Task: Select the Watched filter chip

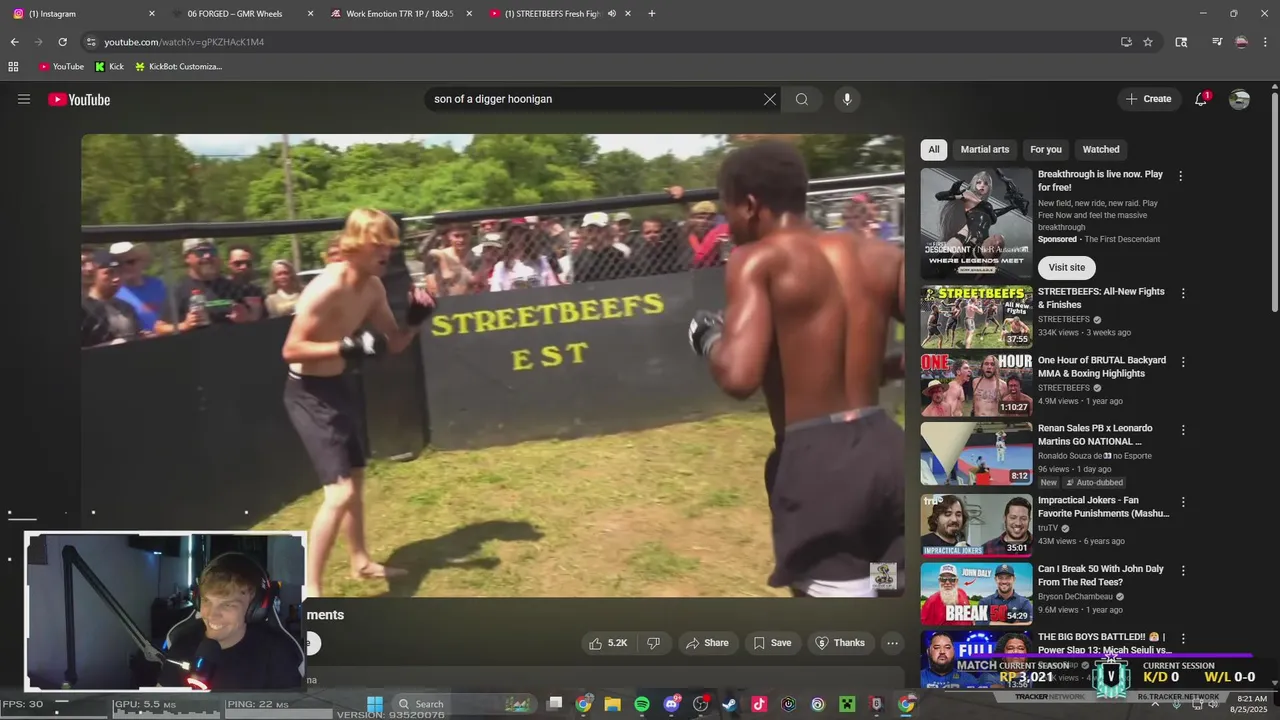Action: click(x=1101, y=149)
